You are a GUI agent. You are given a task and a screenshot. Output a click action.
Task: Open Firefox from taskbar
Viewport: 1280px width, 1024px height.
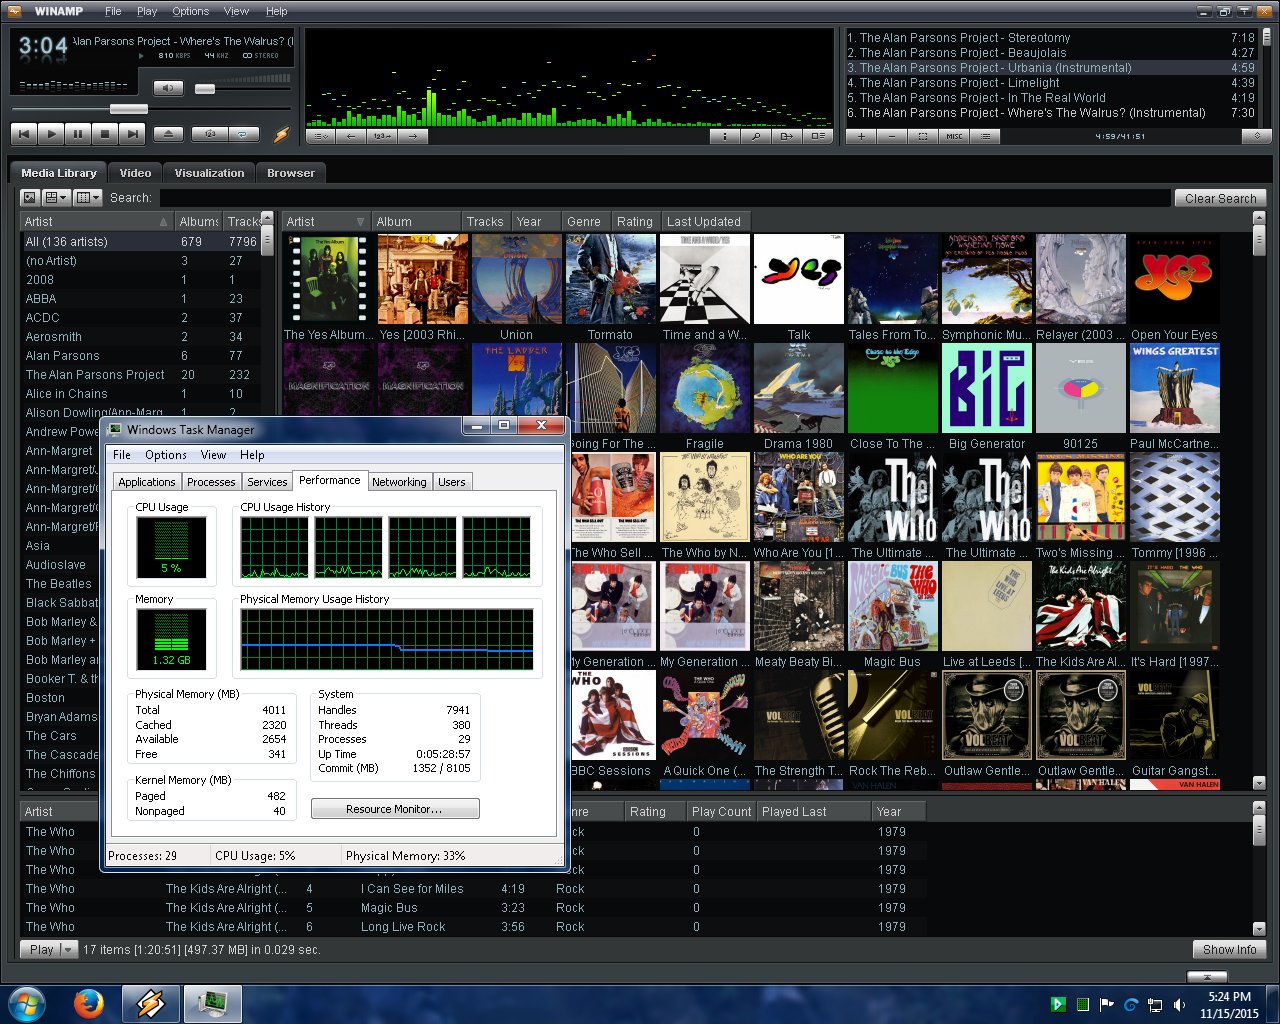point(89,1004)
